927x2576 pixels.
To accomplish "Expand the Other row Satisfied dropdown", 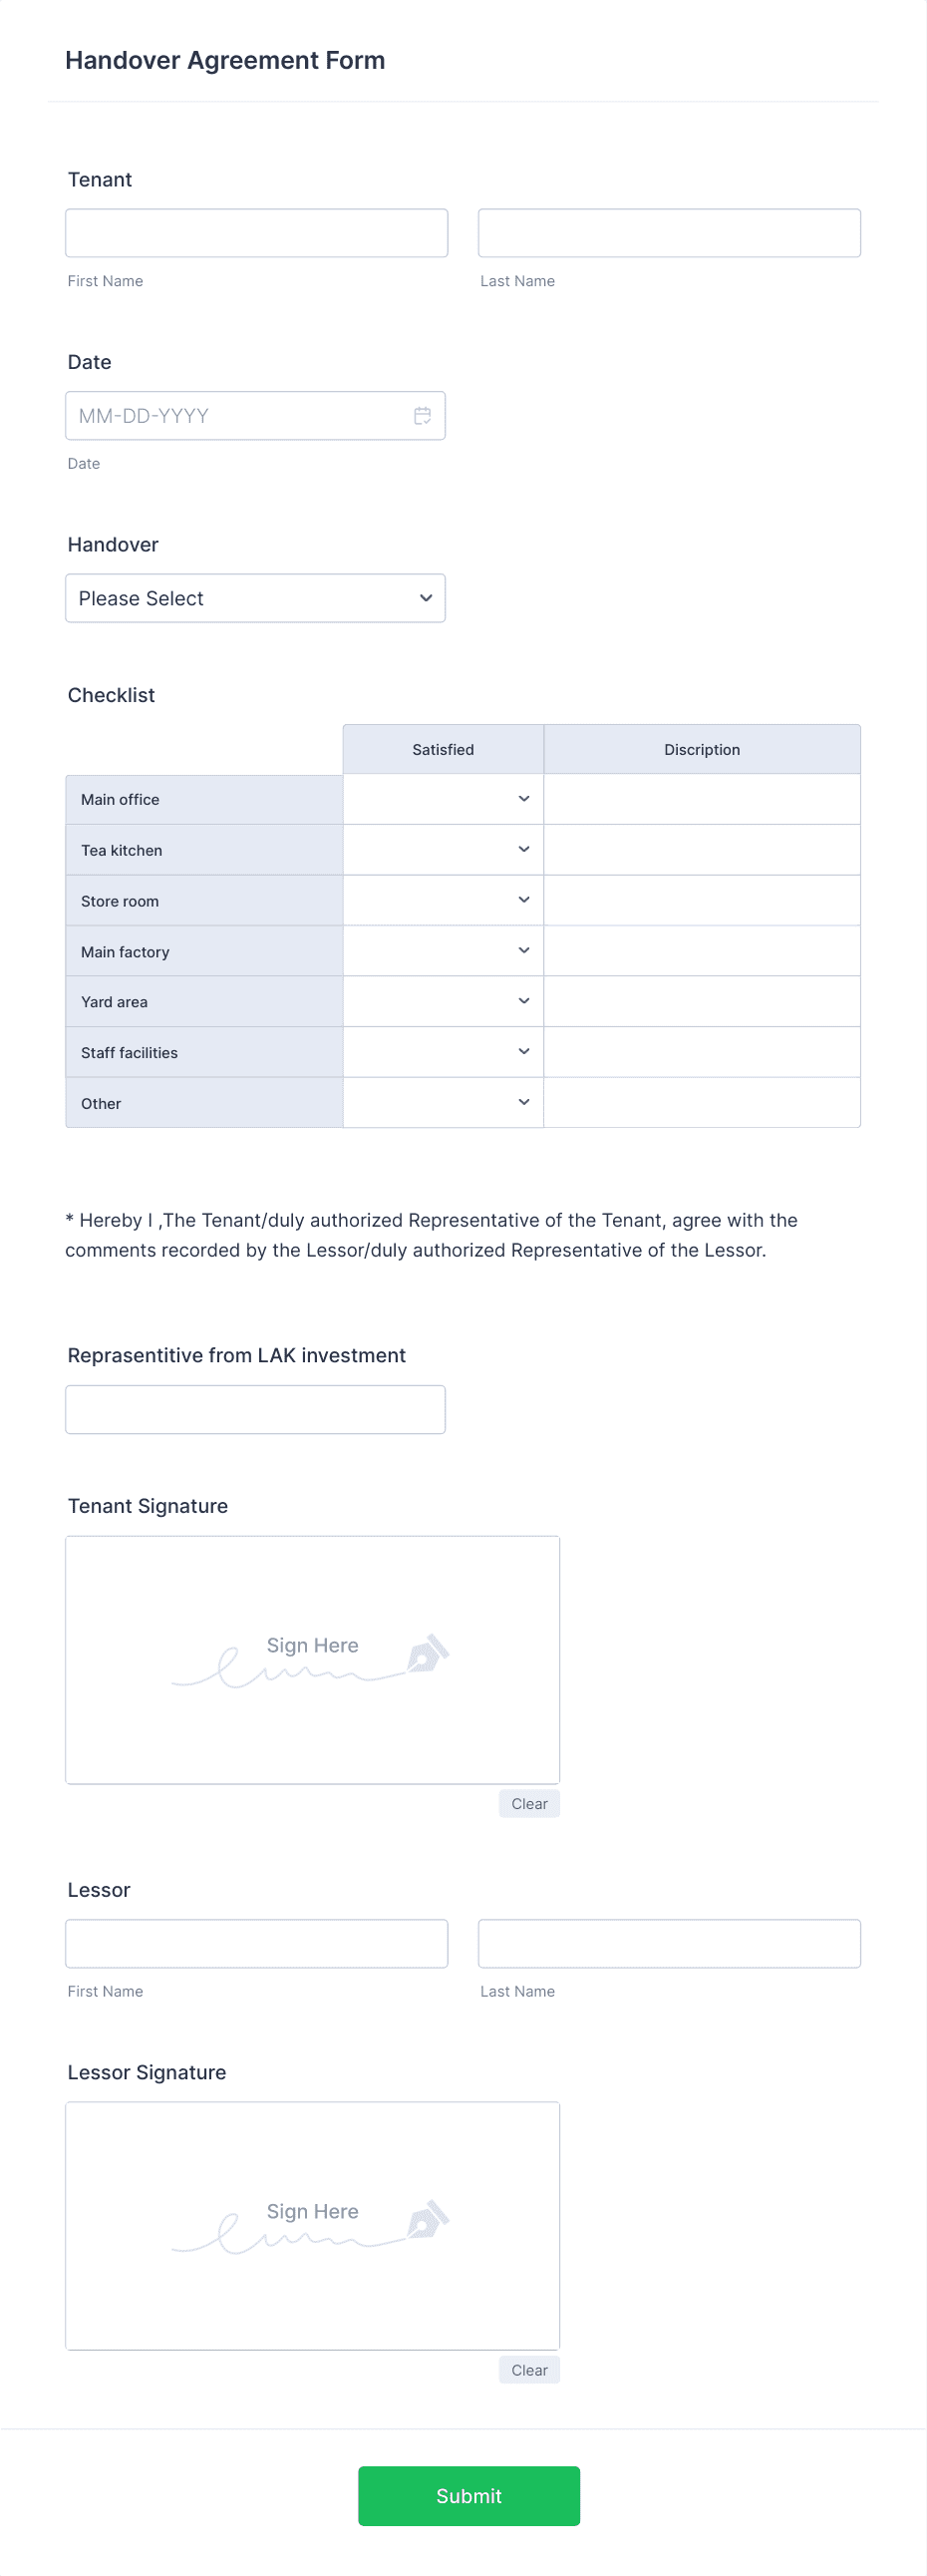I will (x=443, y=1102).
